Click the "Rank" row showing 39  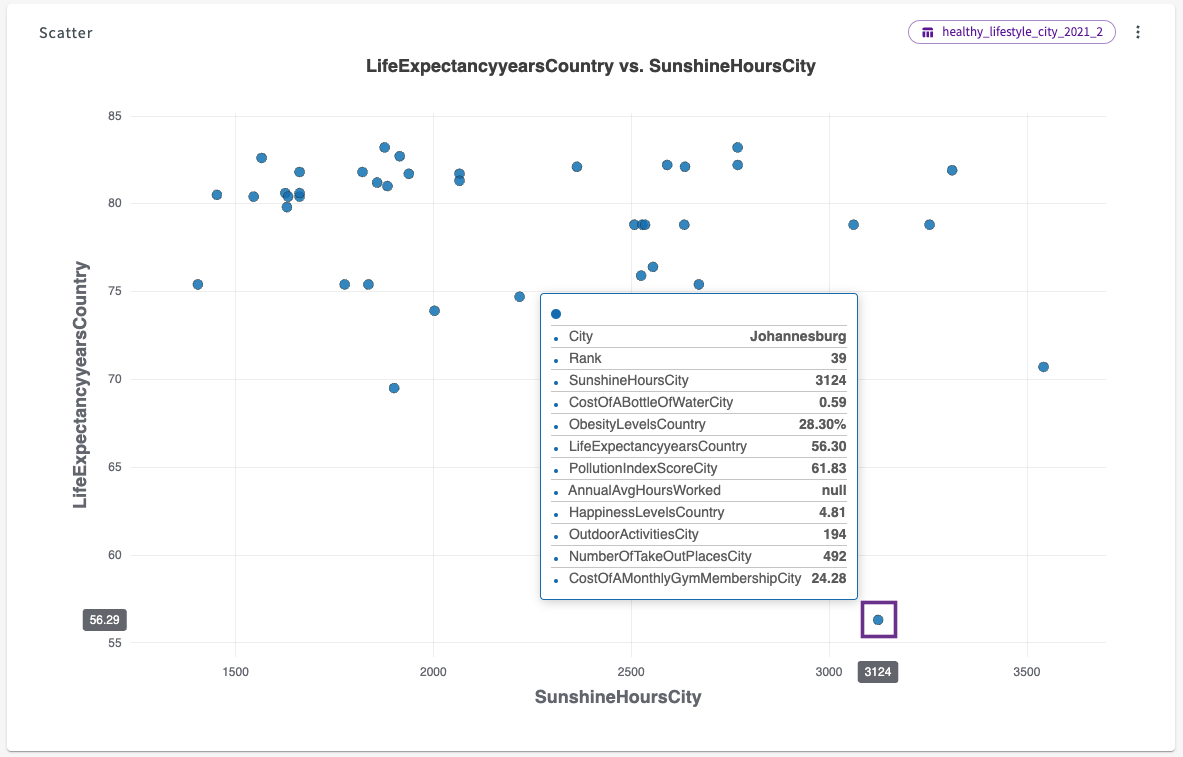(x=699, y=358)
